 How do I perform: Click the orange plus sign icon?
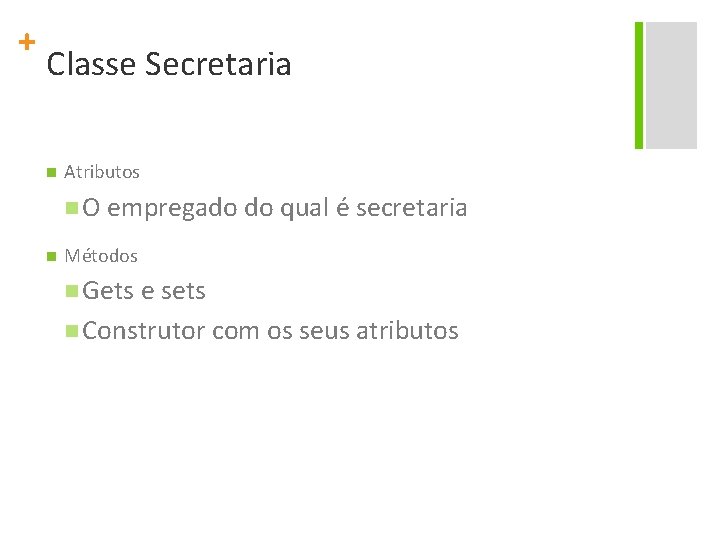(x=28, y=42)
